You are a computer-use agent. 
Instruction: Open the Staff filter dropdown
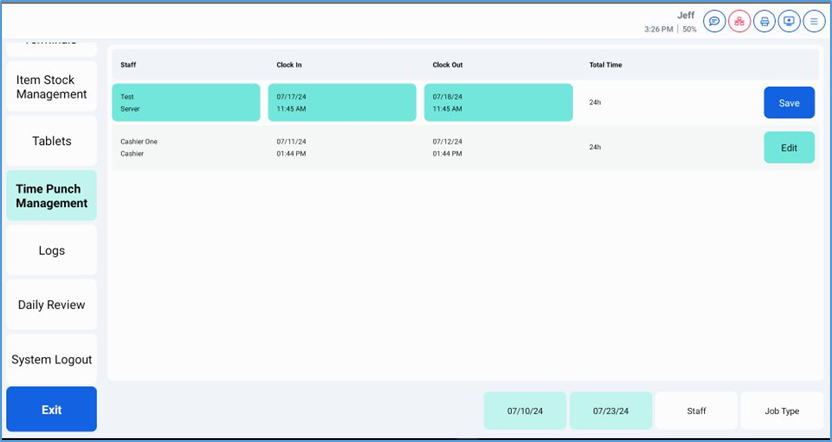click(x=696, y=411)
